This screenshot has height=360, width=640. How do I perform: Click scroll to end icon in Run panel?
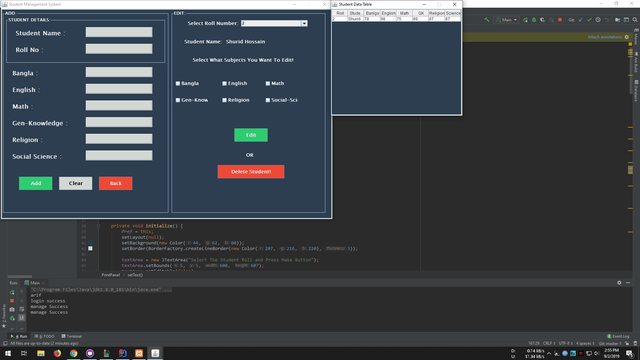(22, 318)
